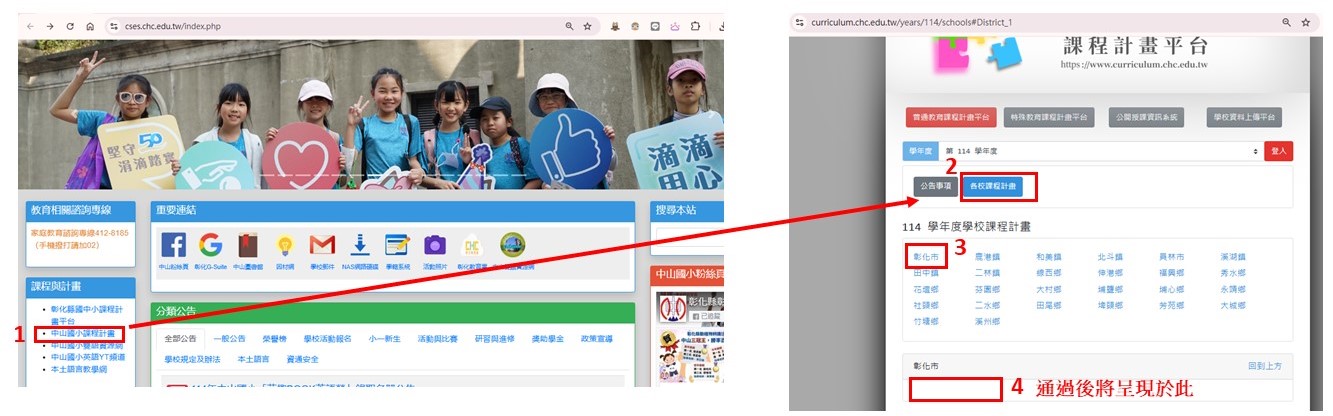Click the 學校資料上傳平台 button
Image resolution: width=1333 pixels, height=416 pixels.
(1244, 117)
